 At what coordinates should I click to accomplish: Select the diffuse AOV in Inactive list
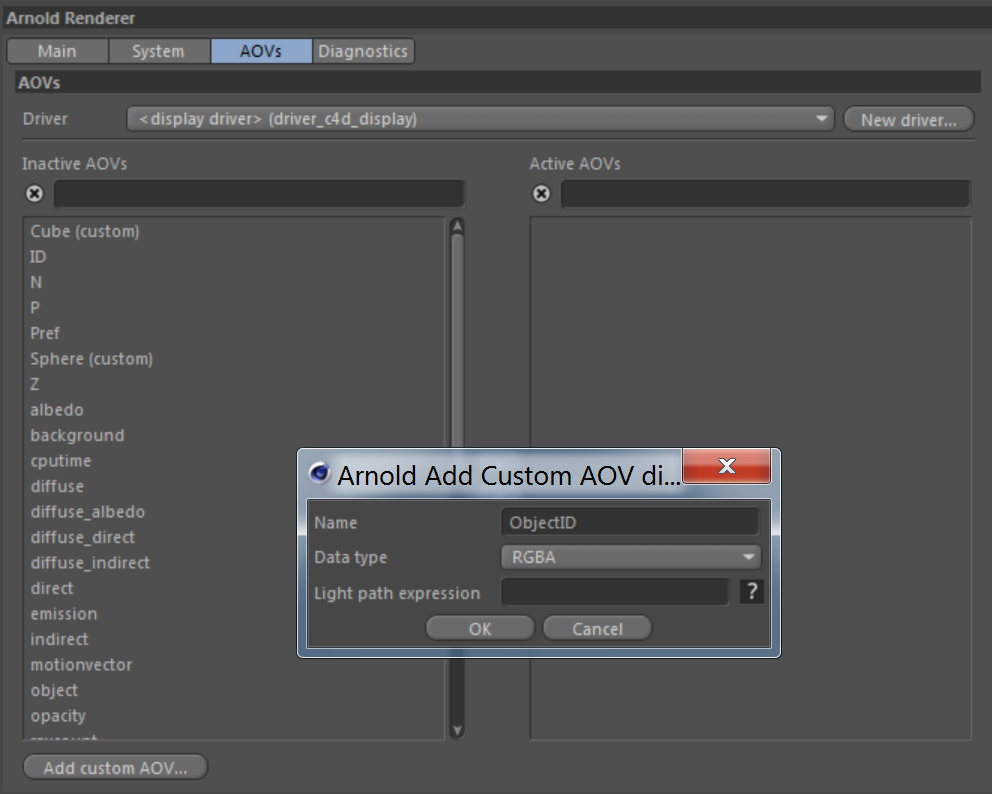[x=56, y=486]
